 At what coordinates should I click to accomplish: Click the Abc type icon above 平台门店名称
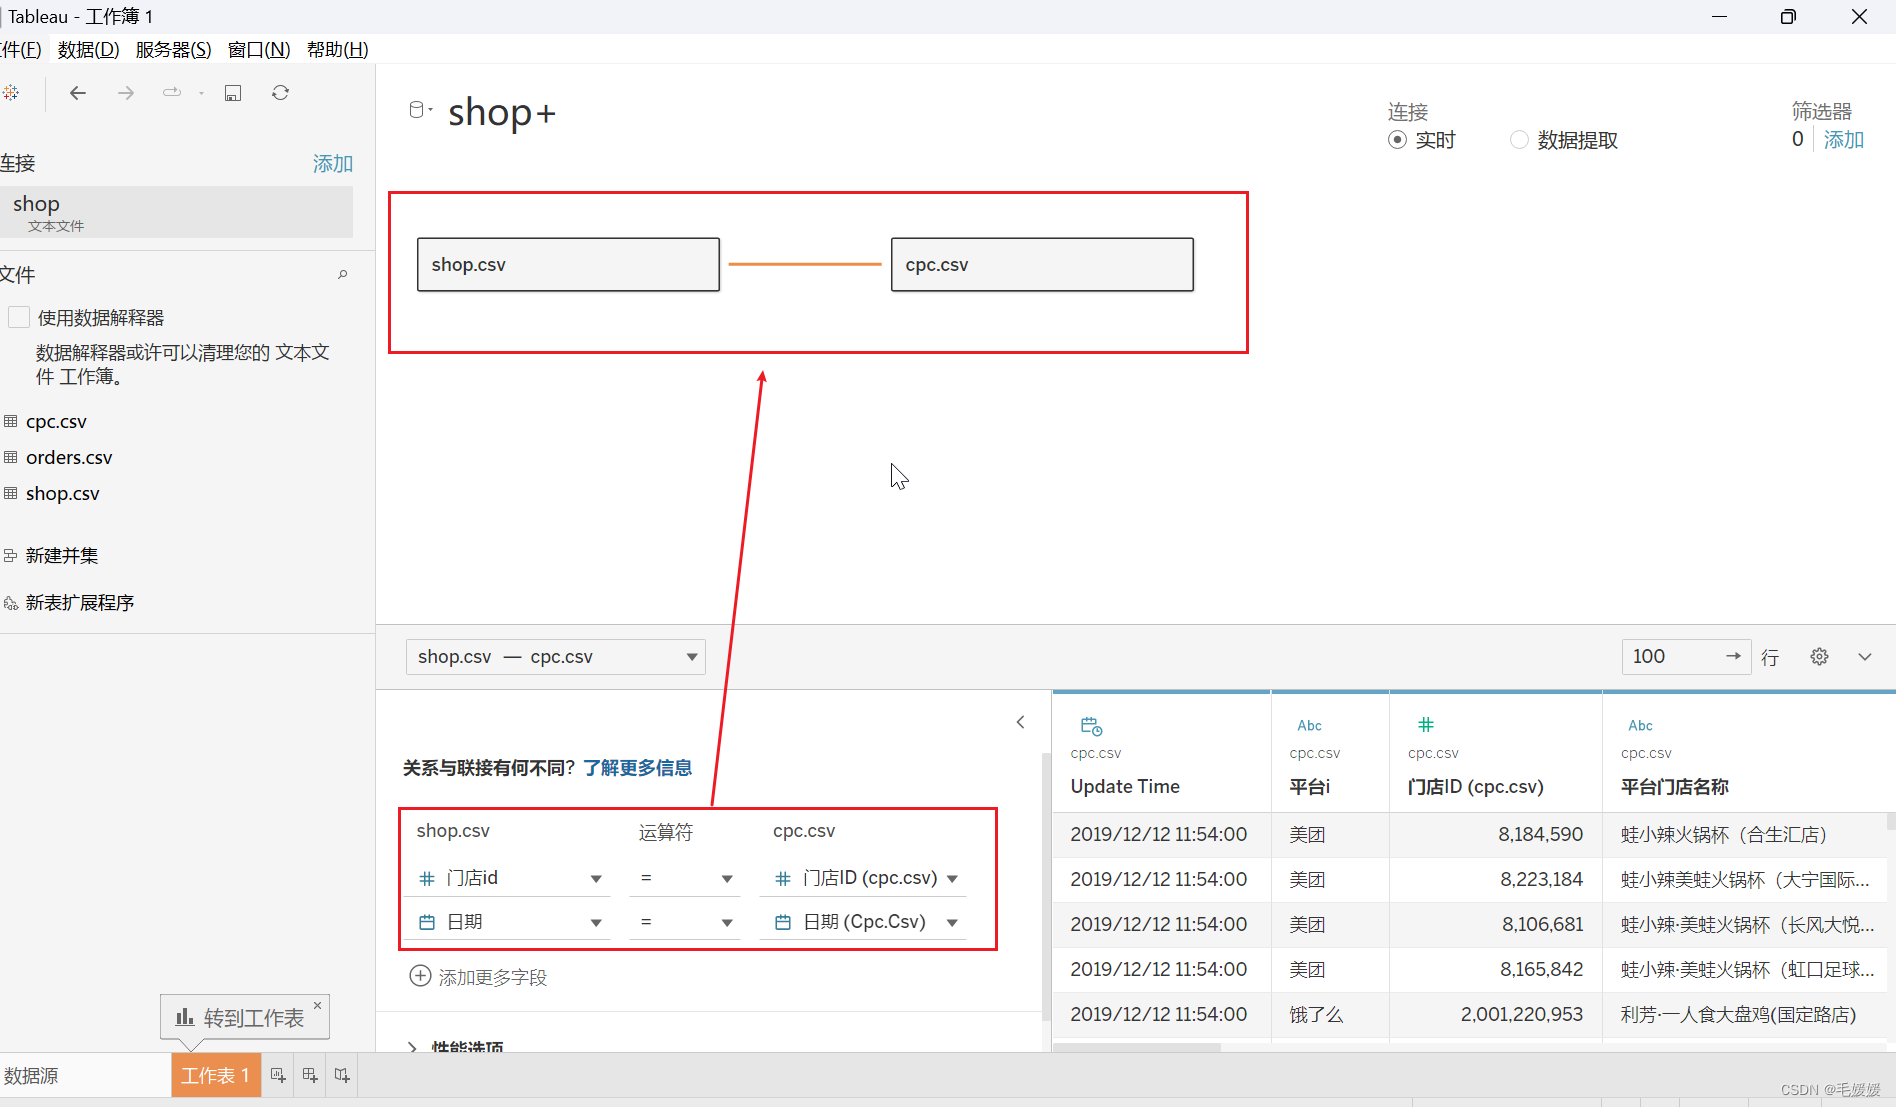tap(1640, 726)
